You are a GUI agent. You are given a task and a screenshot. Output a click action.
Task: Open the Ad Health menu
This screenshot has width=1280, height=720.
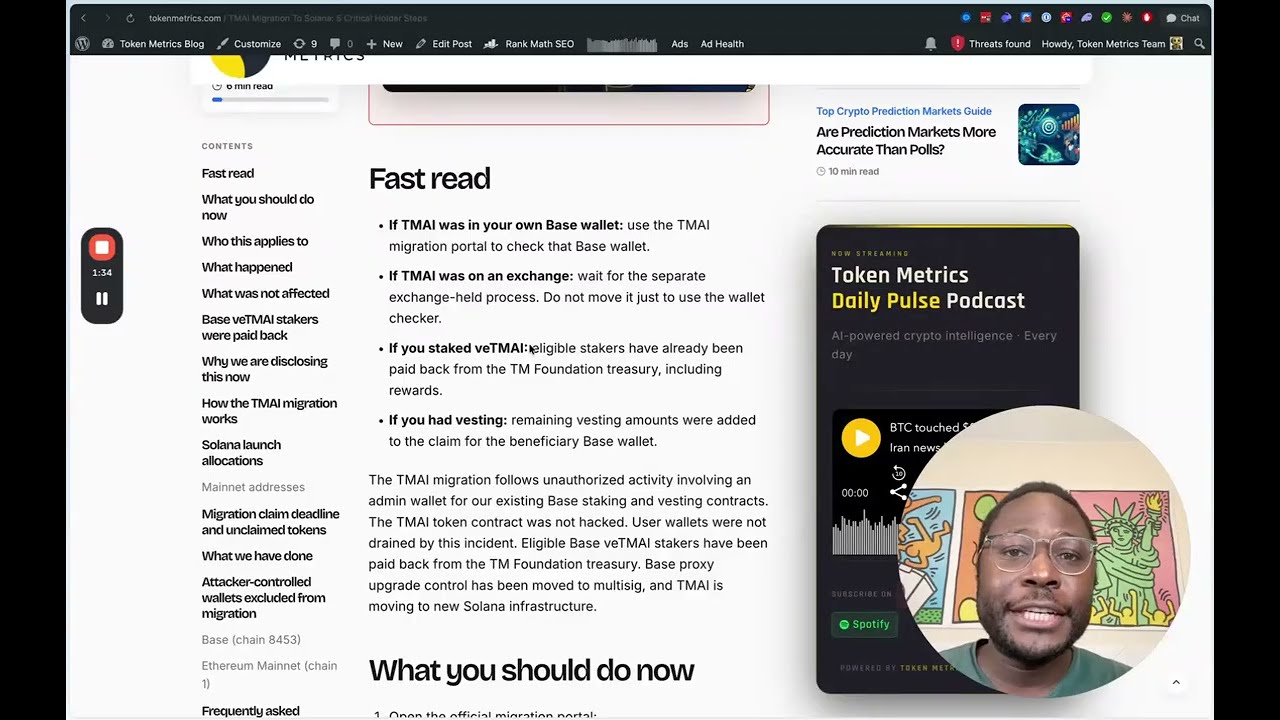722,44
